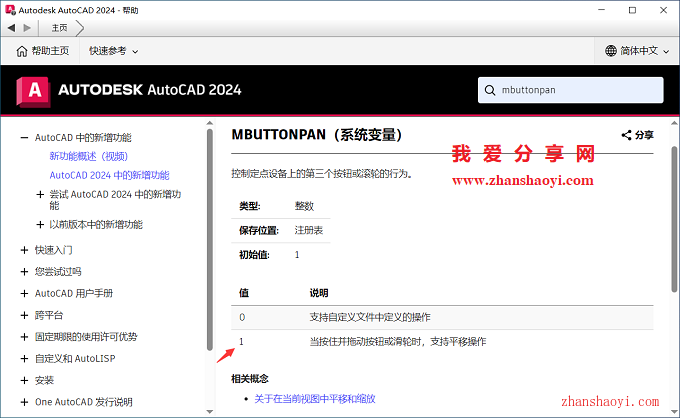Viewport: 680px width, 418px height.
Task: Open AutoCAD 2024 中的新增功能 link
Action: pyautogui.click(x=109, y=175)
